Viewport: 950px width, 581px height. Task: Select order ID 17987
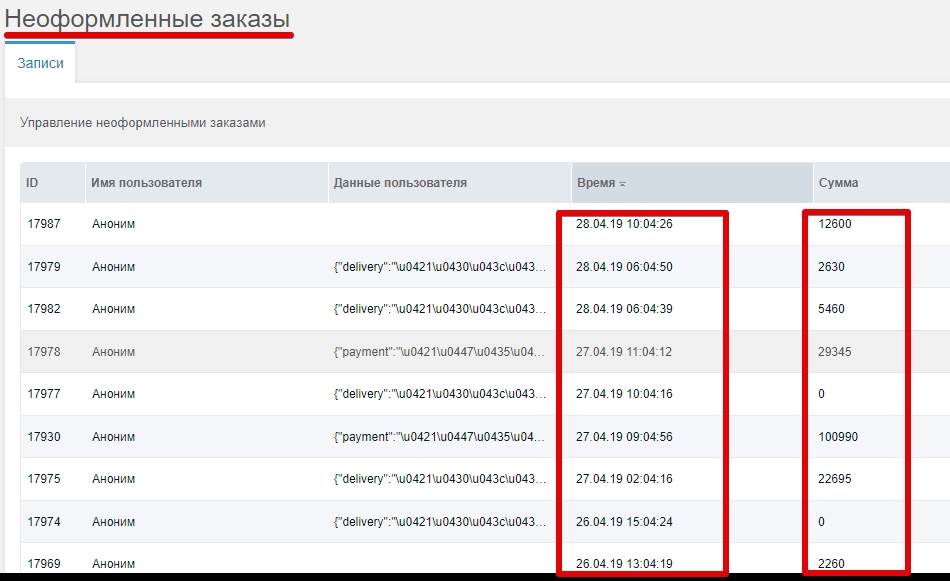(44, 224)
